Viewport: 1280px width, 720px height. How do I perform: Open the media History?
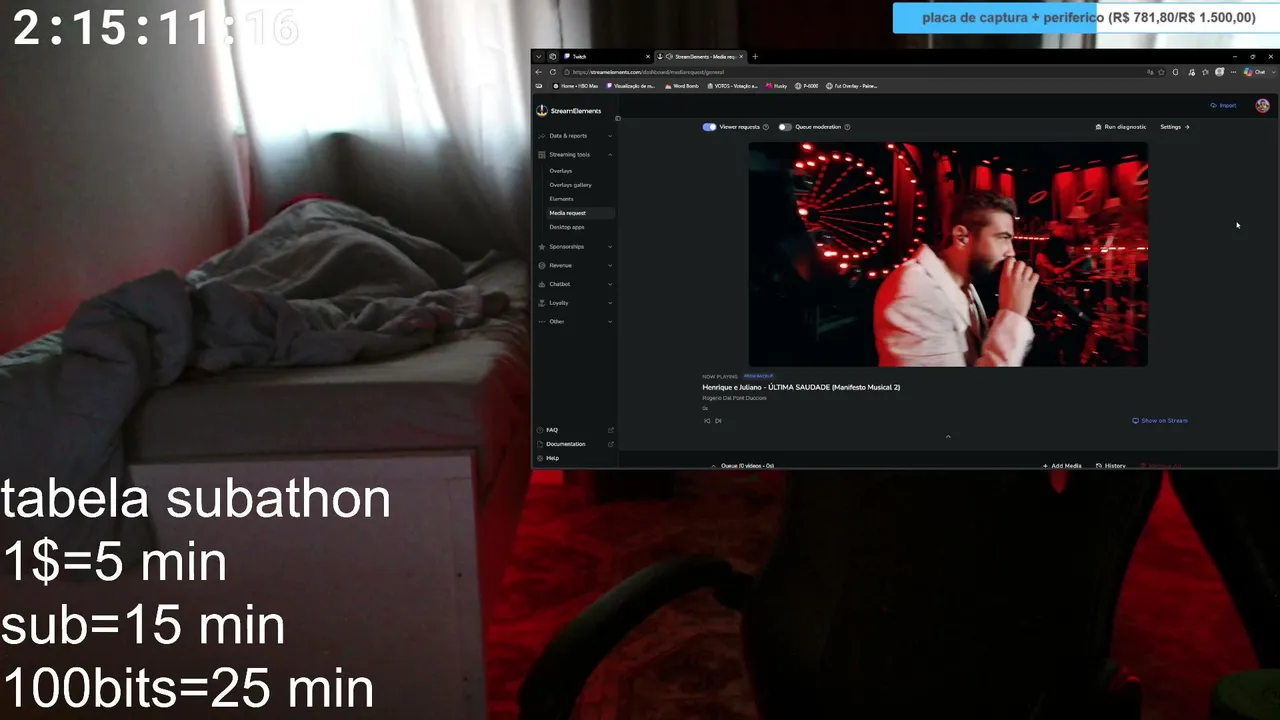(x=1111, y=466)
